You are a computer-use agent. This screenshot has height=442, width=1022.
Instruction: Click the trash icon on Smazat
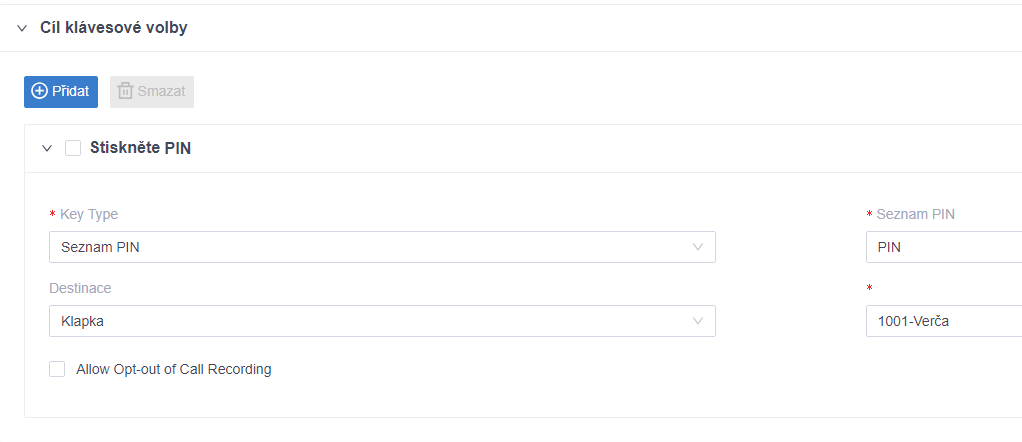click(125, 91)
